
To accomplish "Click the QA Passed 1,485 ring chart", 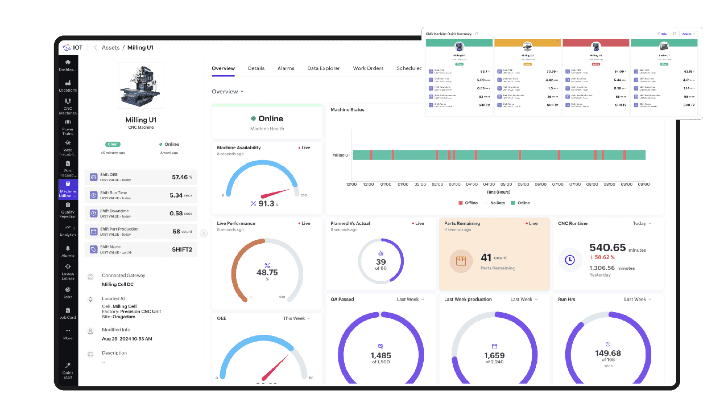I will point(381,349).
